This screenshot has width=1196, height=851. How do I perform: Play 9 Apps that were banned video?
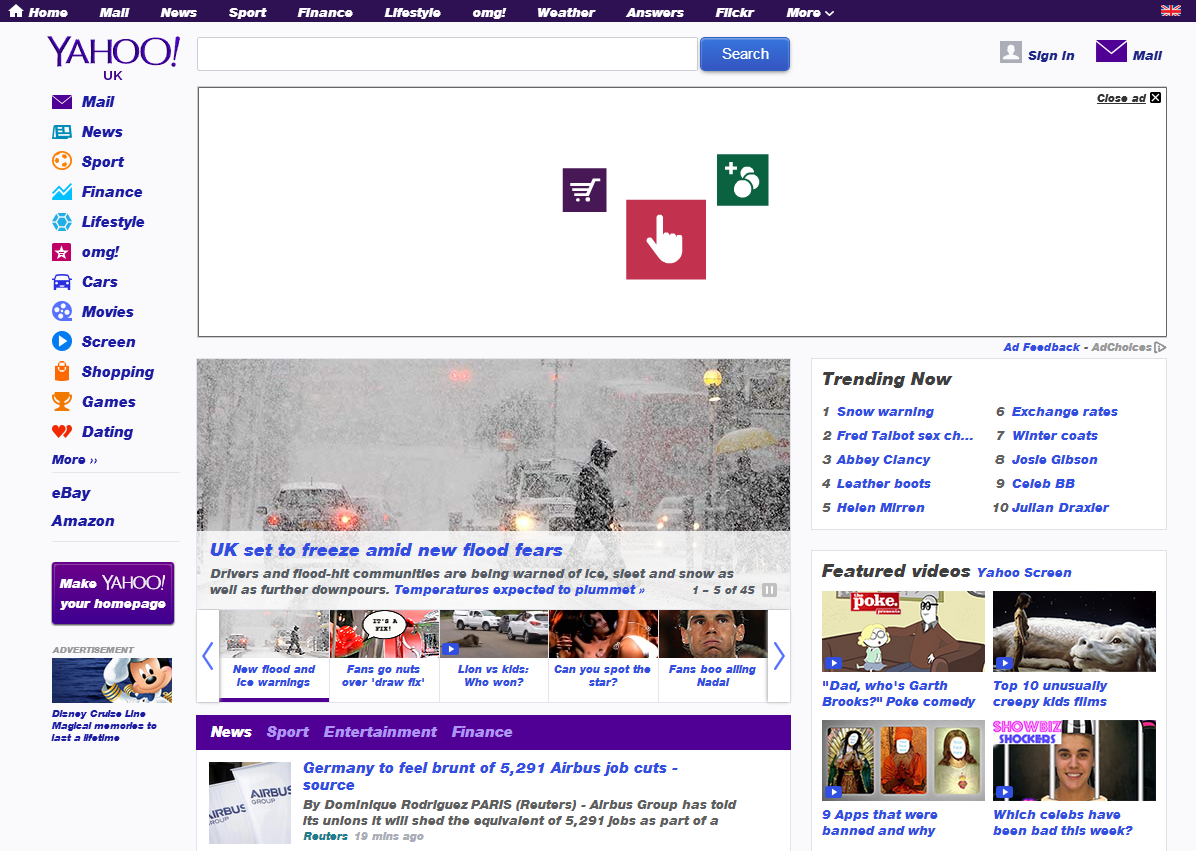click(x=903, y=760)
